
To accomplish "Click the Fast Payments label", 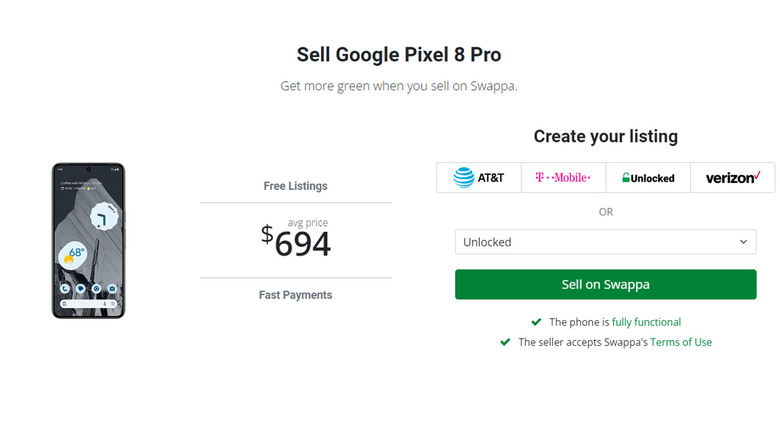I will tap(295, 295).
